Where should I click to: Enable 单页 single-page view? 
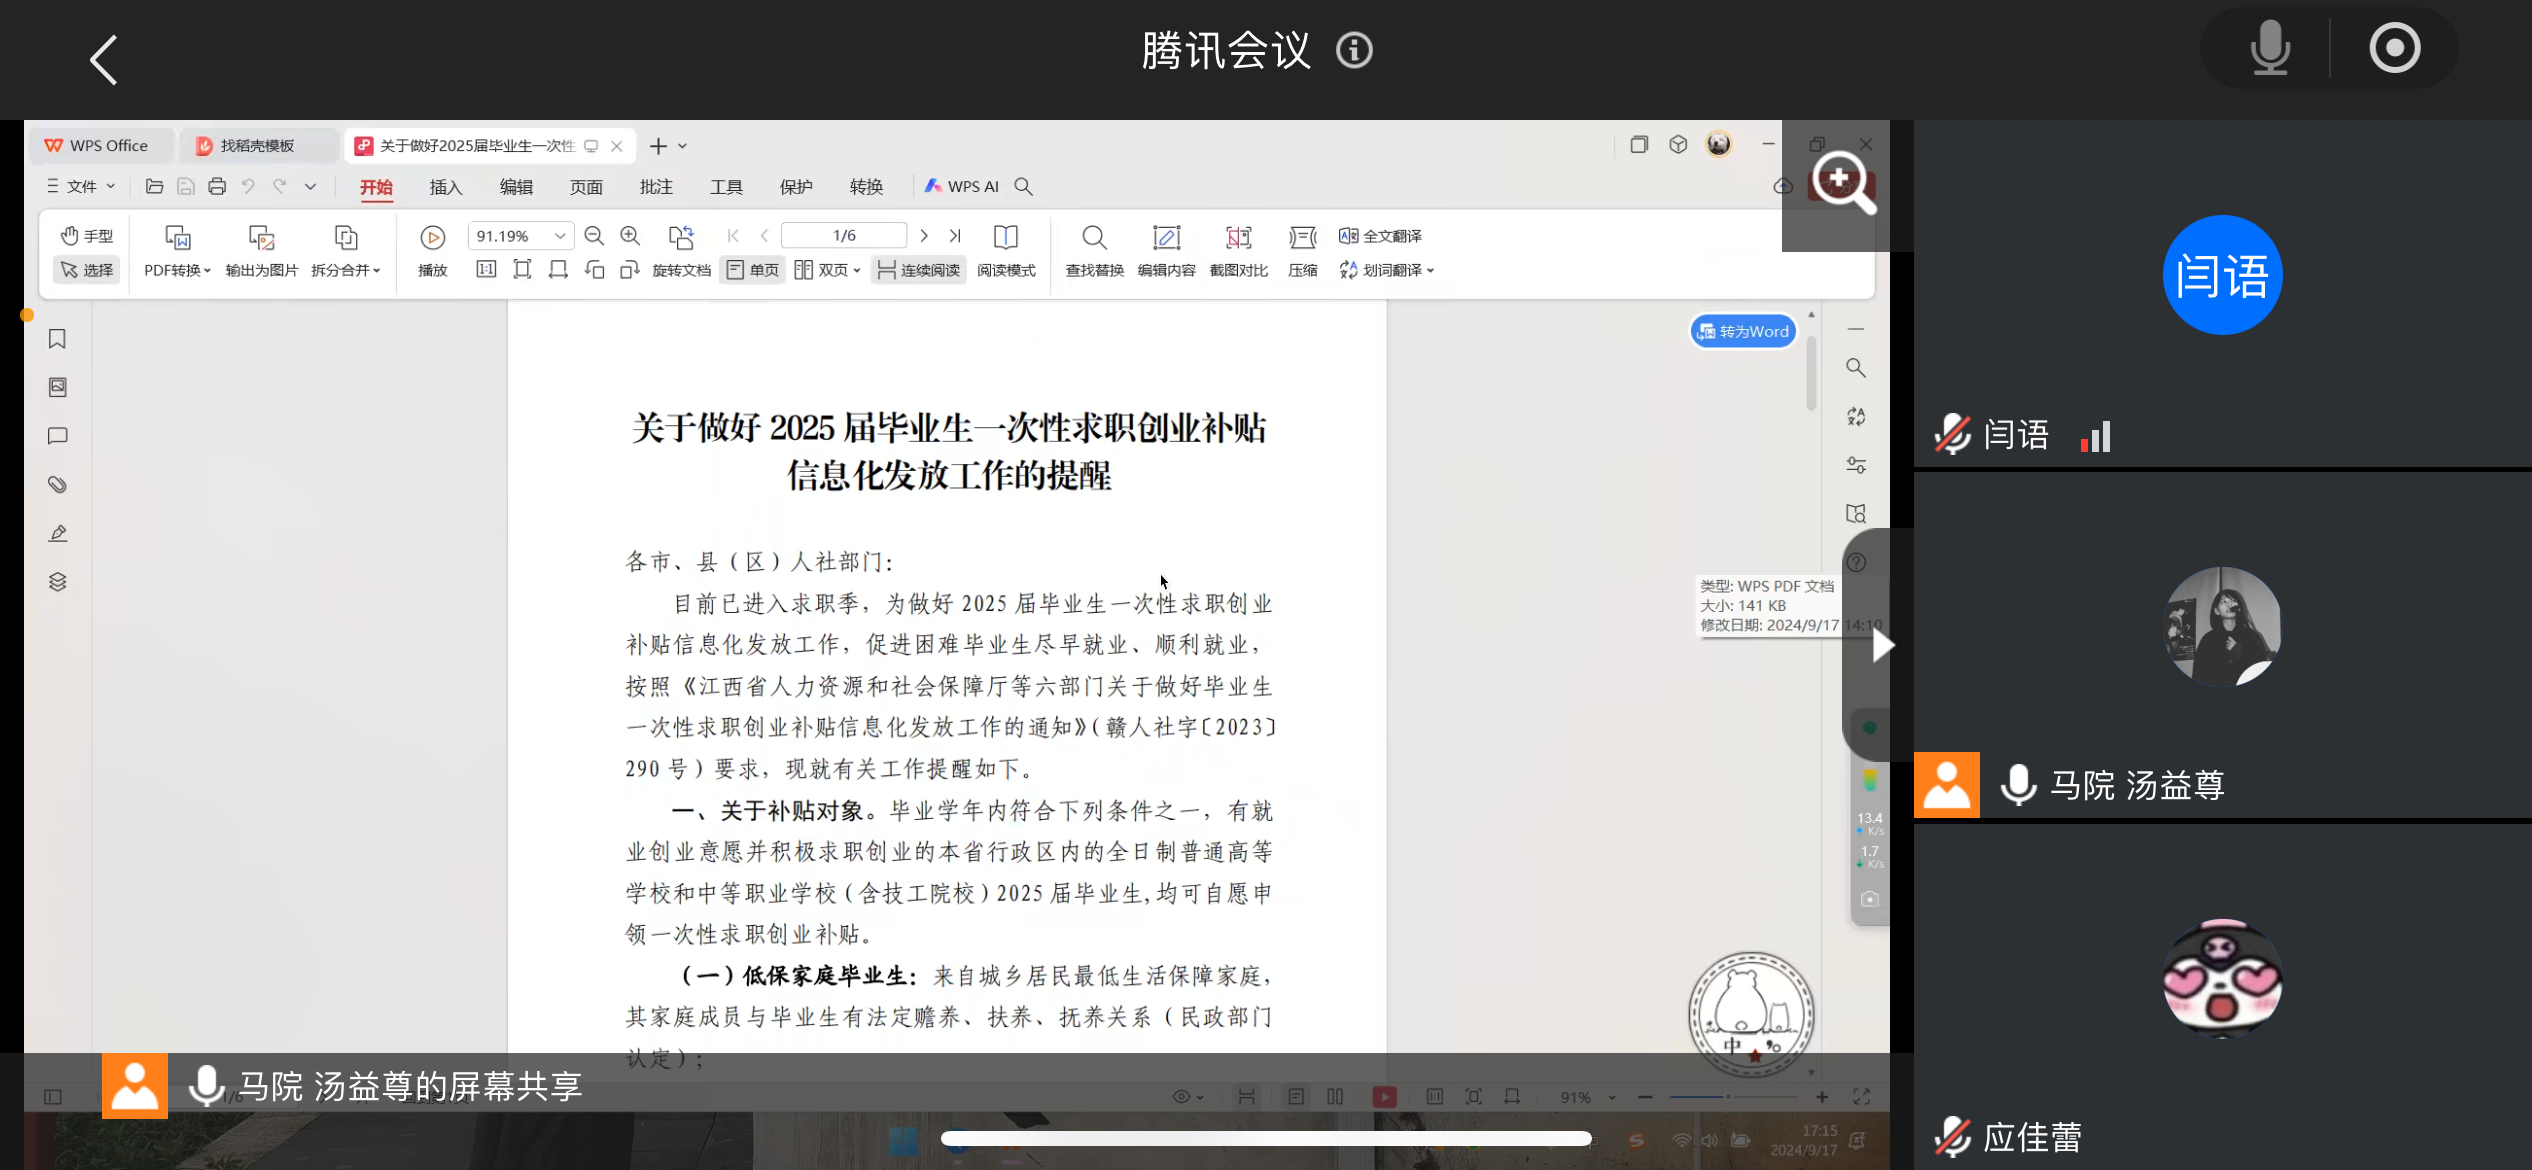pos(752,270)
